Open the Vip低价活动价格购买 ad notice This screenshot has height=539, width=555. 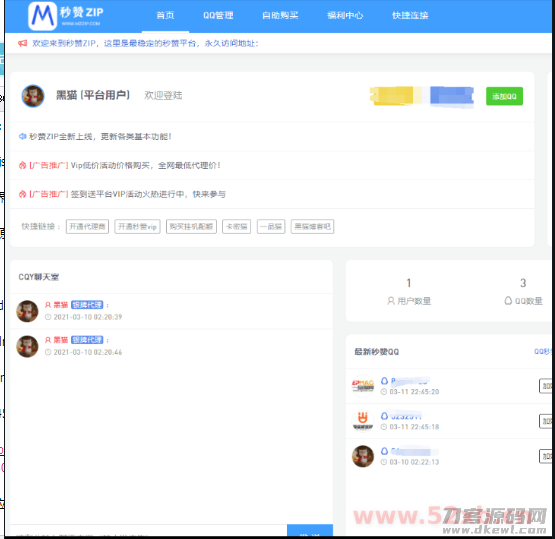coord(145,165)
